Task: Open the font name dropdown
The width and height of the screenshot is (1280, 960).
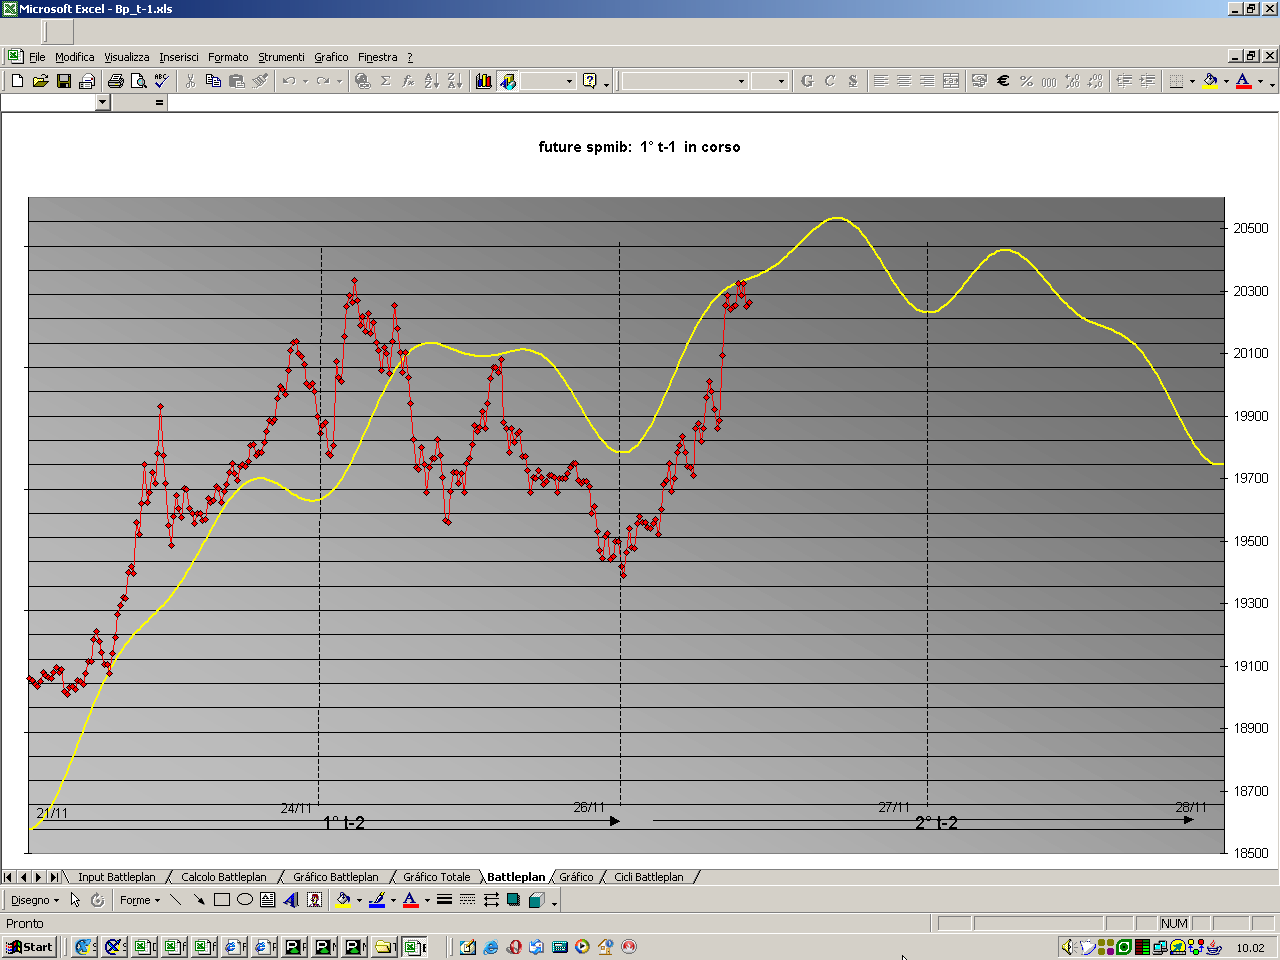Action: (x=742, y=81)
